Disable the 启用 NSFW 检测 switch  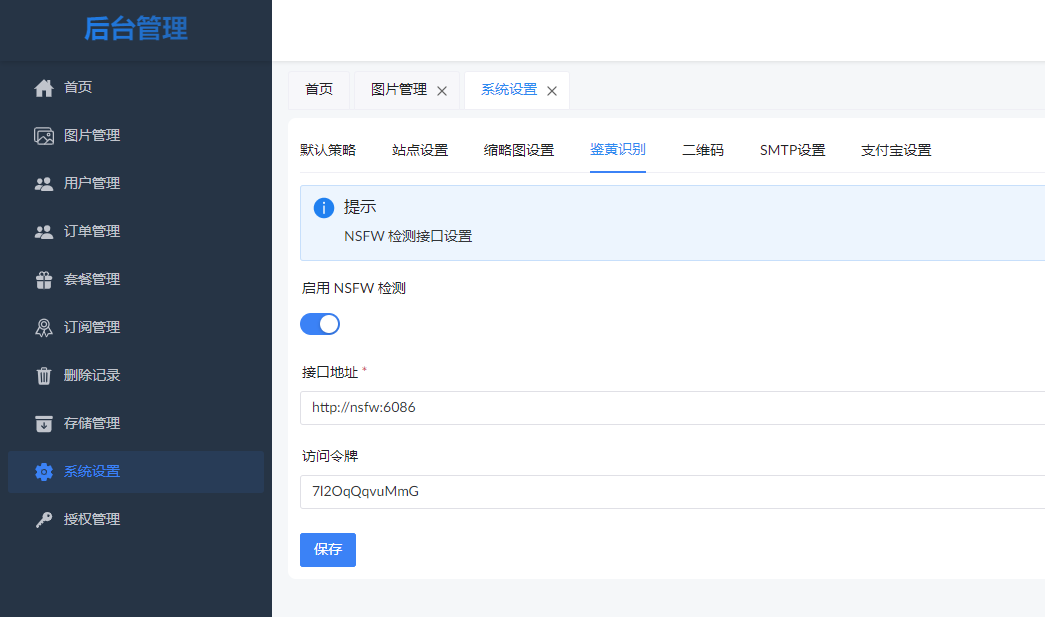pos(320,324)
